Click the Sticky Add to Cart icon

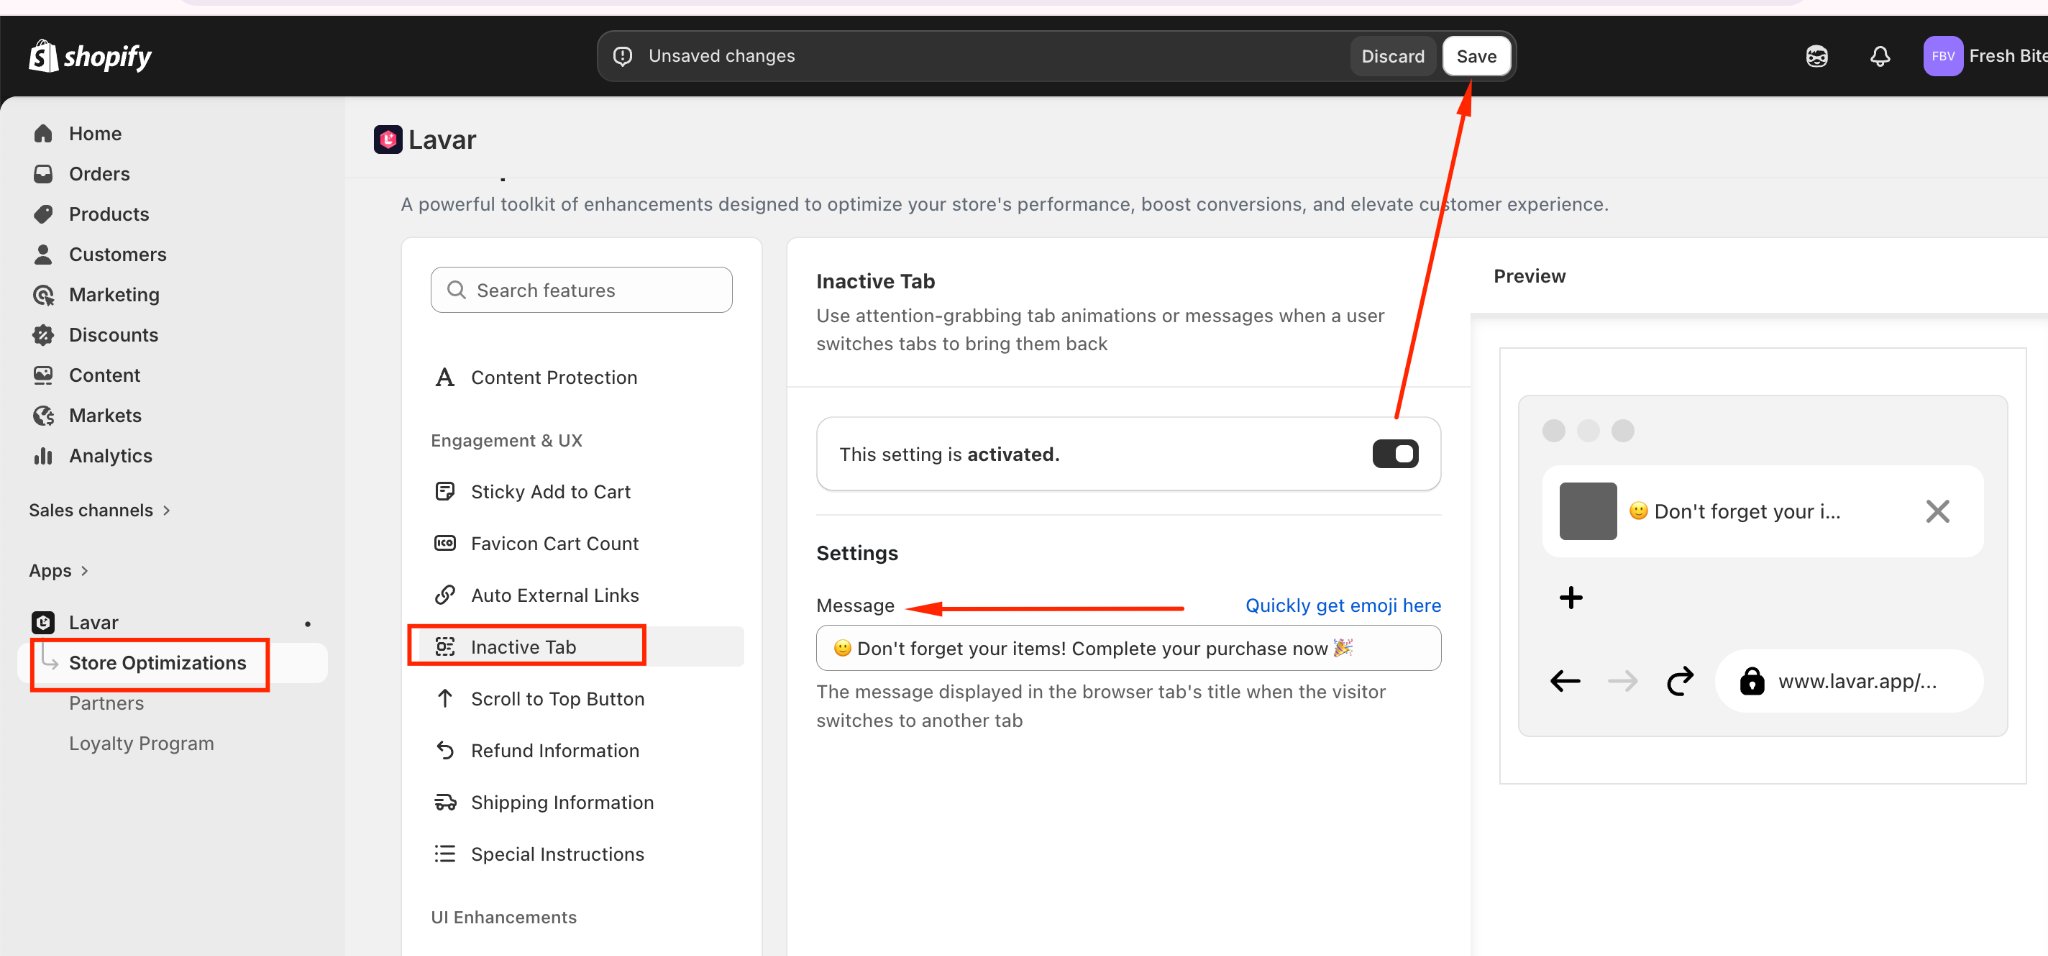pos(445,491)
